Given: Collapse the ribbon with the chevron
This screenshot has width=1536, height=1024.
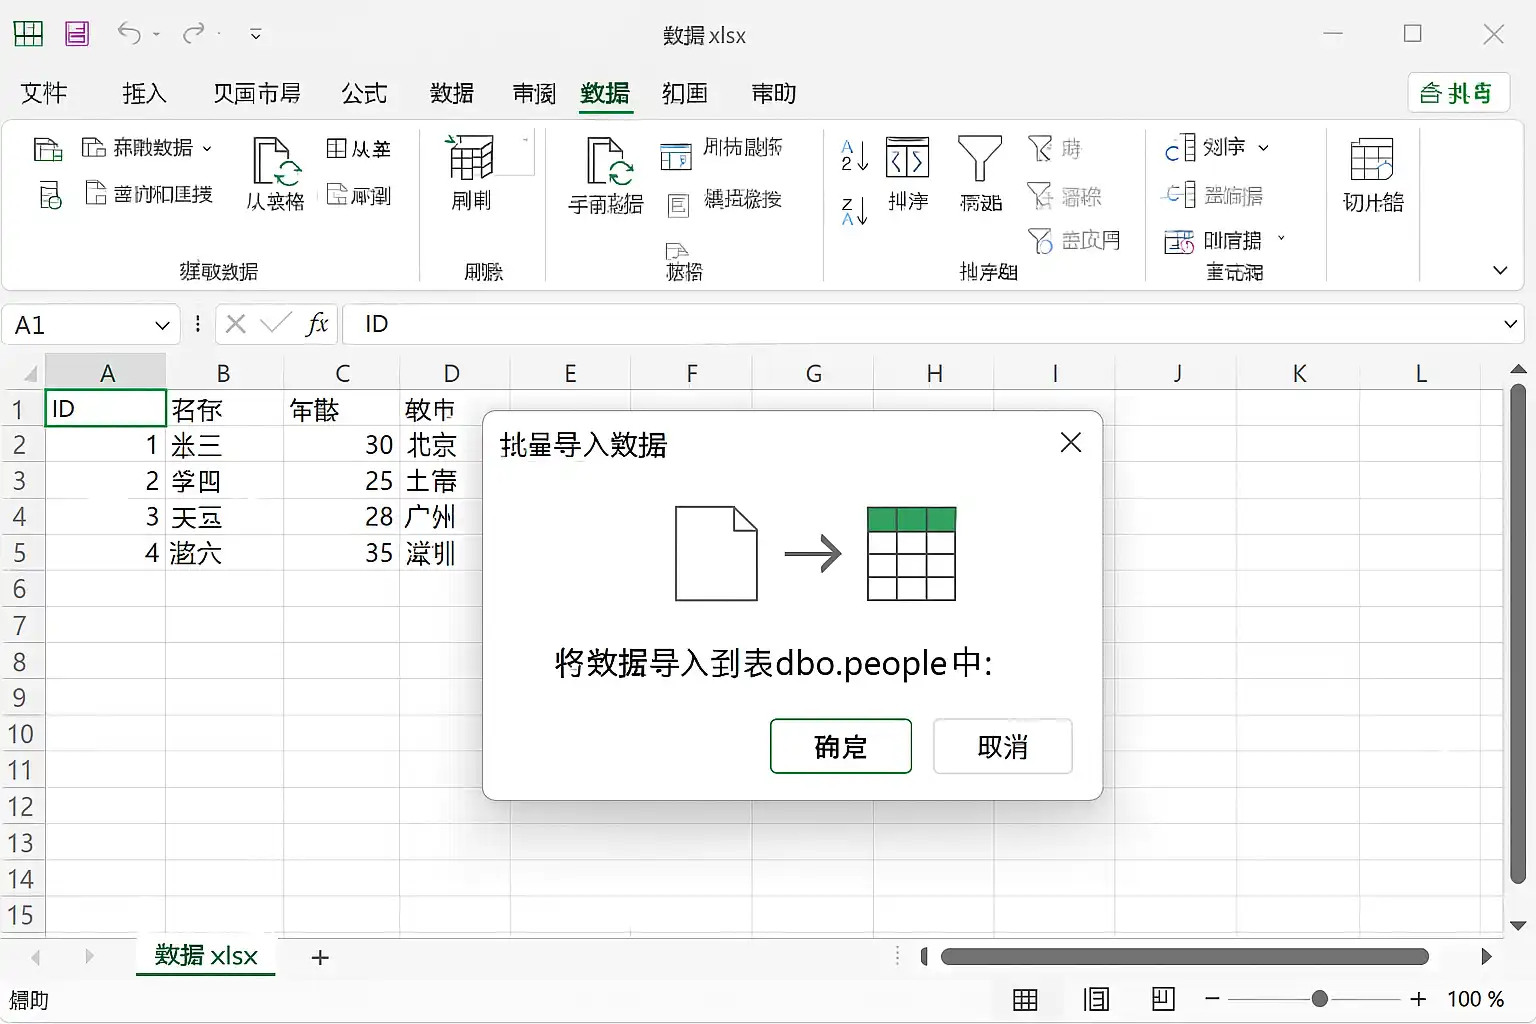Looking at the screenshot, I should click(x=1500, y=270).
